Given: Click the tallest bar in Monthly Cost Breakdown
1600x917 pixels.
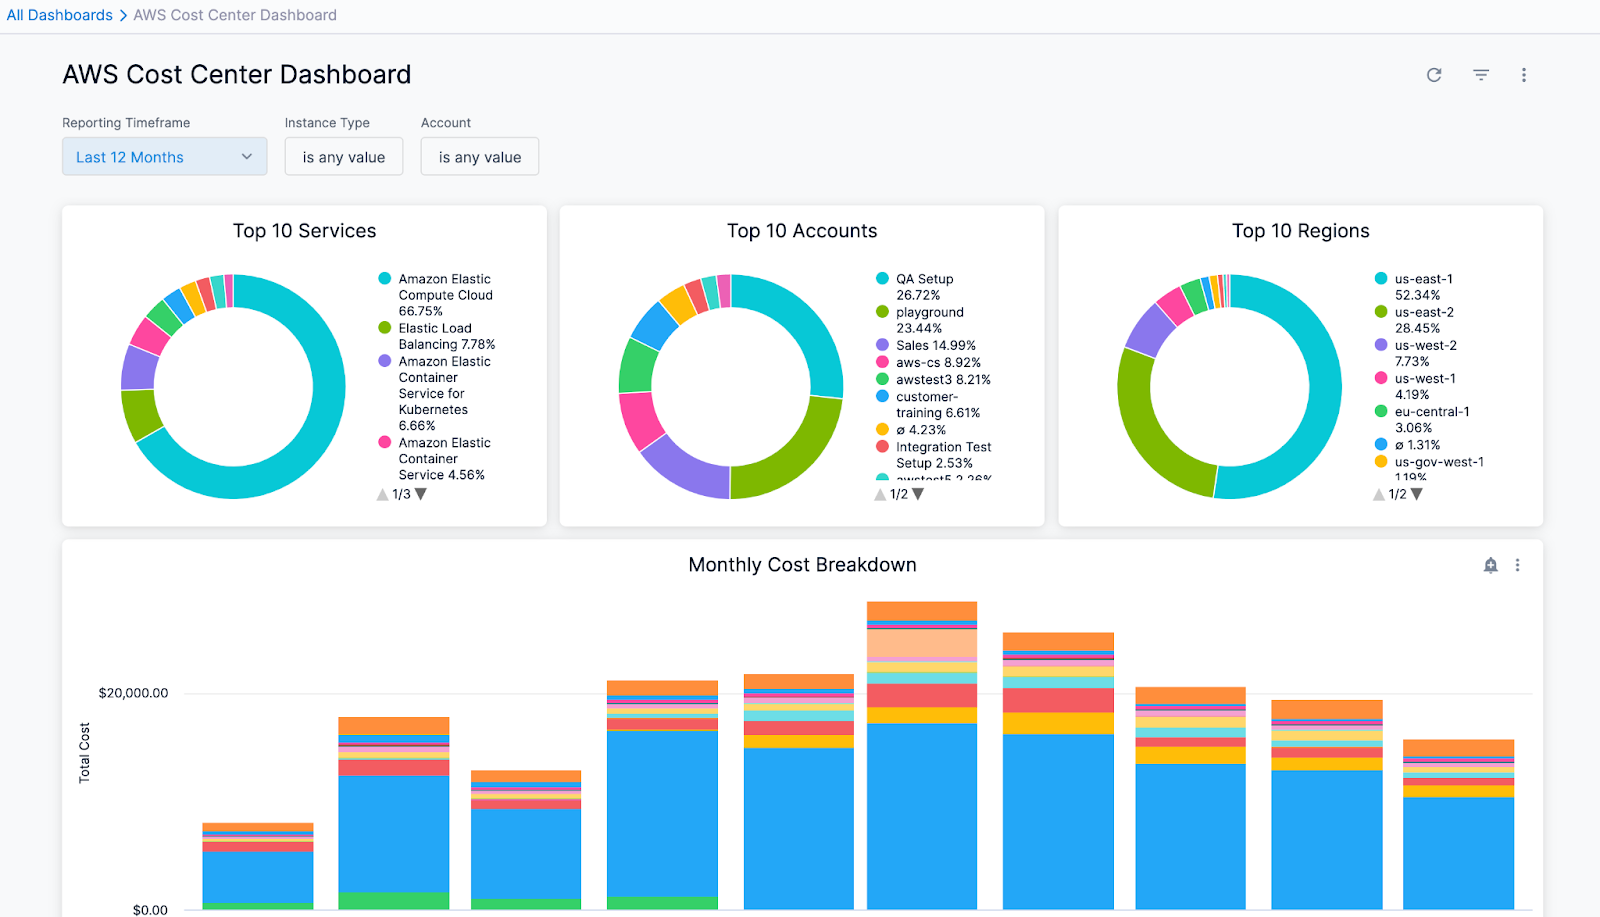Looking at the screenshot, I should pos(922,755).
